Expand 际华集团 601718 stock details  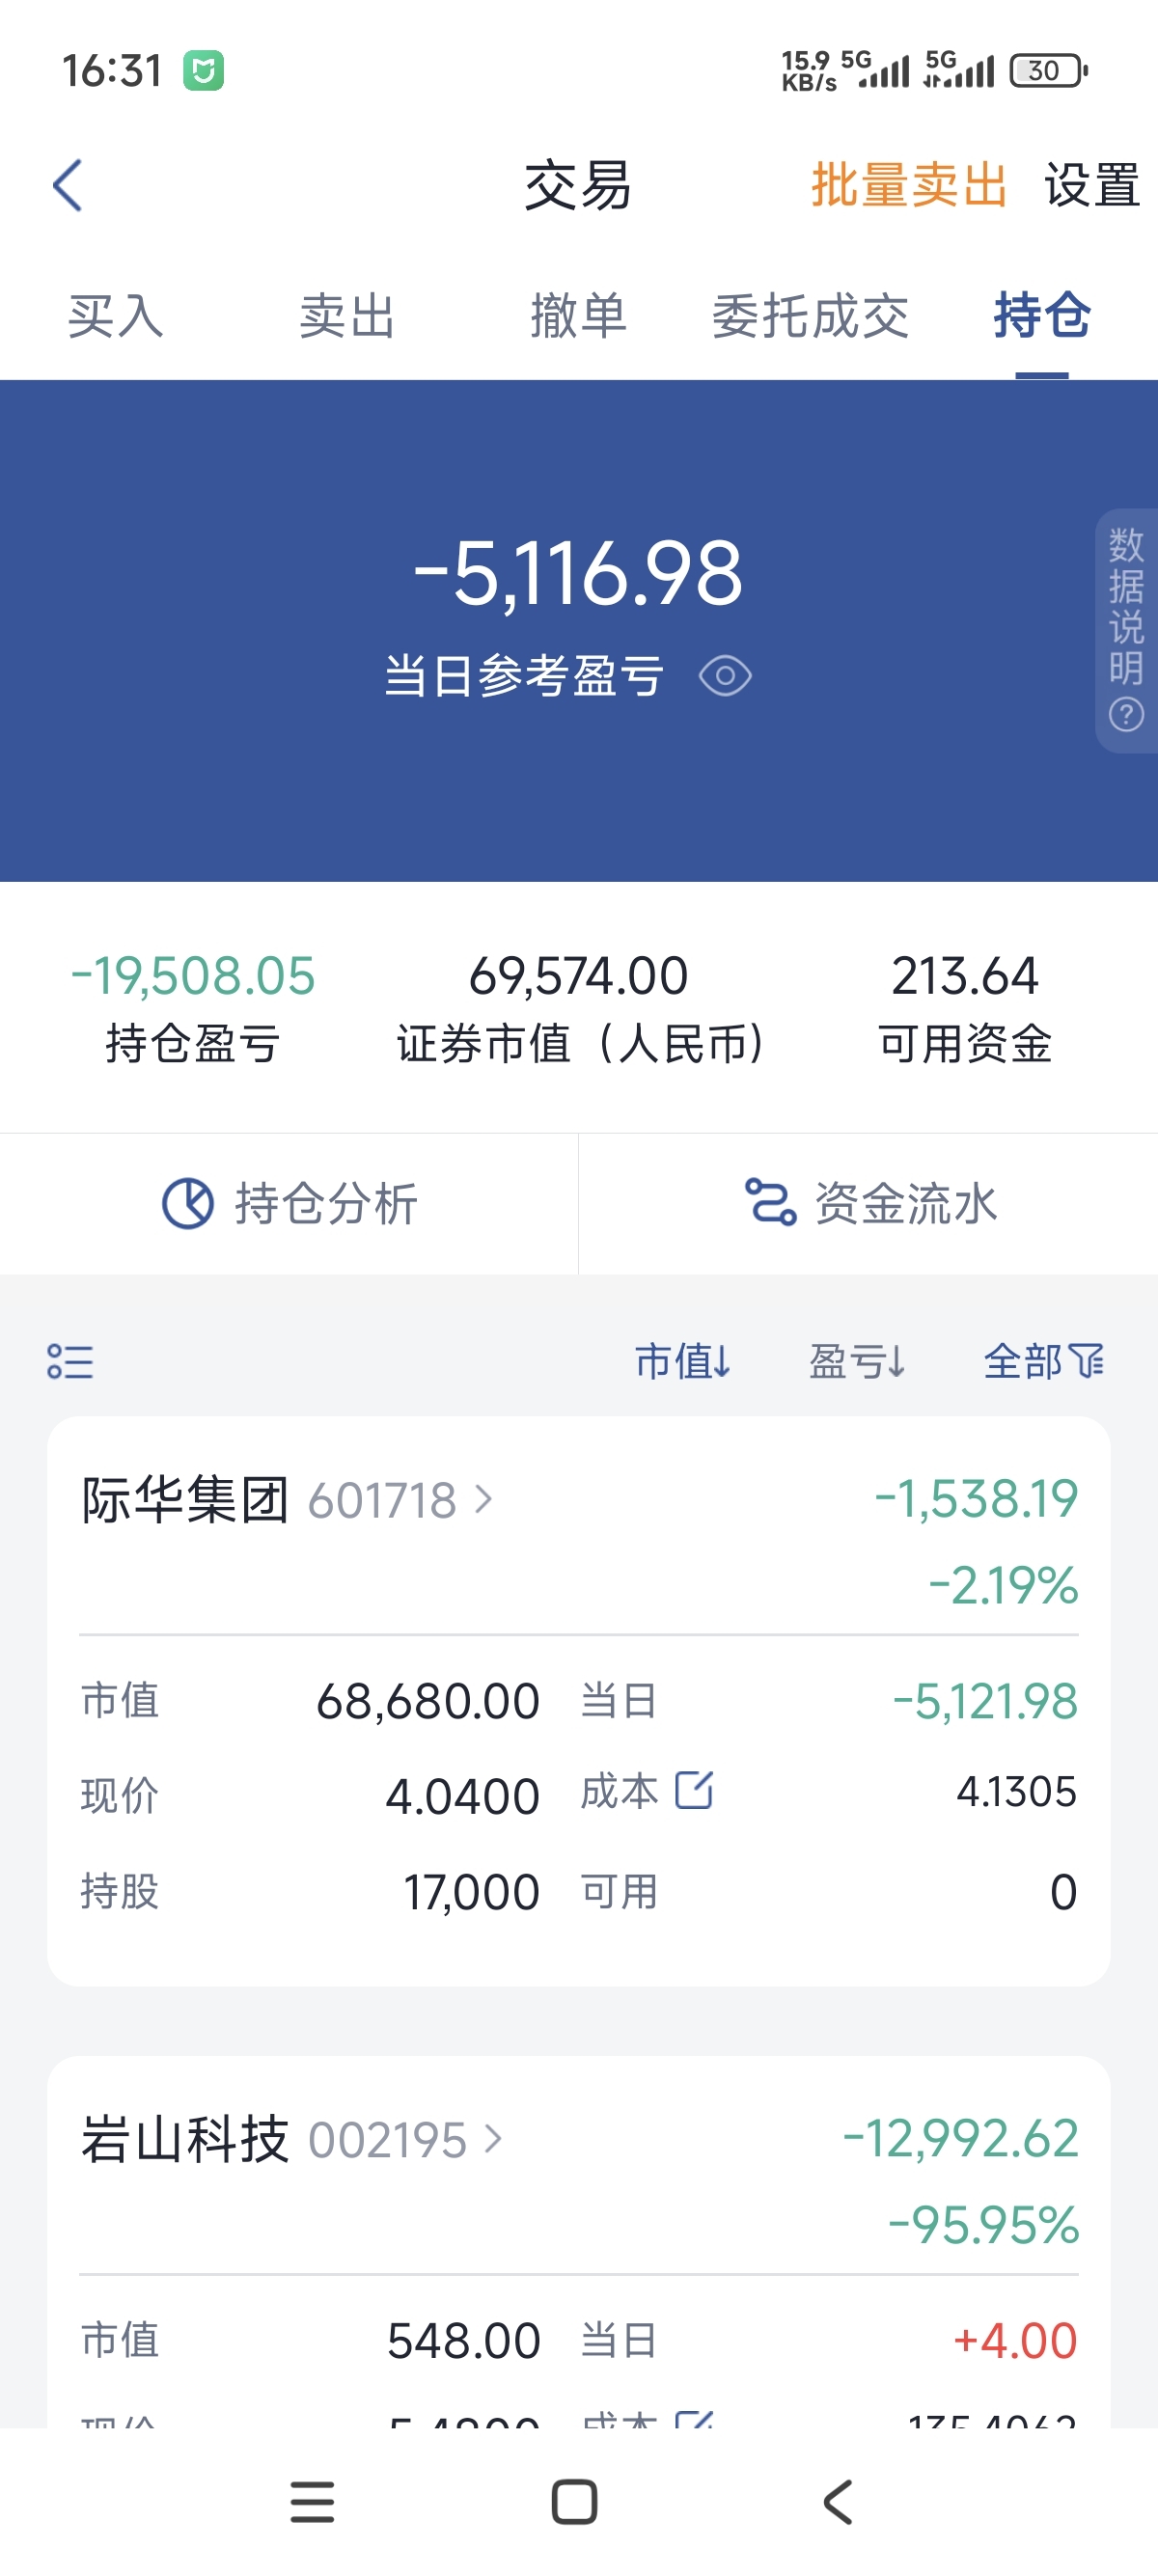[x=287, y=1500]
